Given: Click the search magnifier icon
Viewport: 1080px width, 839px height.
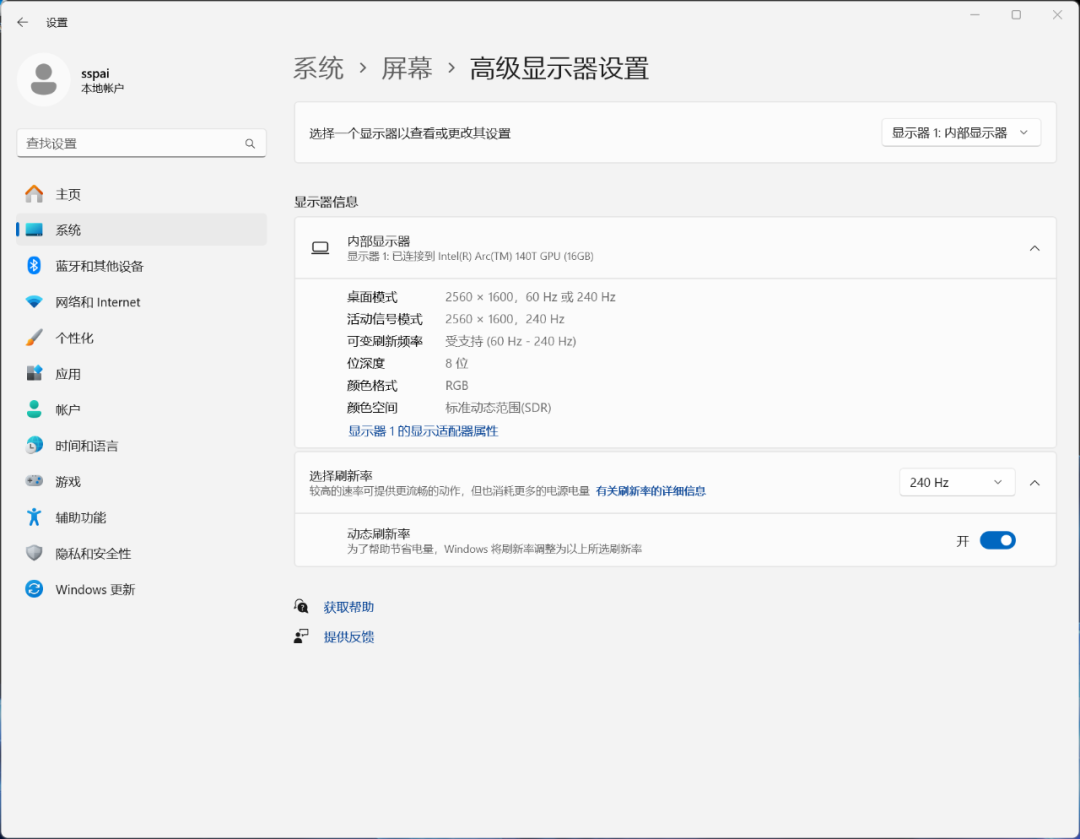Looking at the screenshot, I should 250,143.
